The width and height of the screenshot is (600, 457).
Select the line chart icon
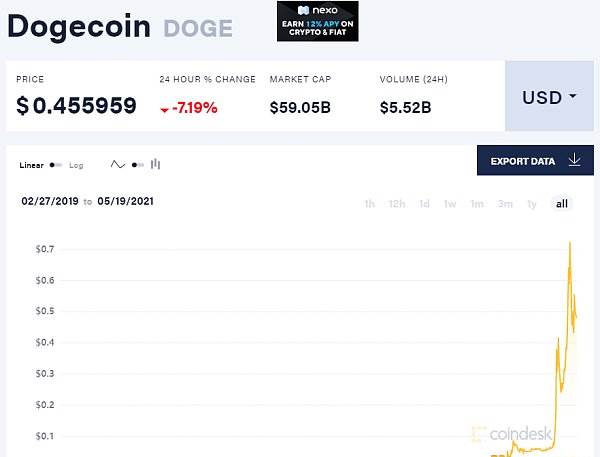click(117, 165)
